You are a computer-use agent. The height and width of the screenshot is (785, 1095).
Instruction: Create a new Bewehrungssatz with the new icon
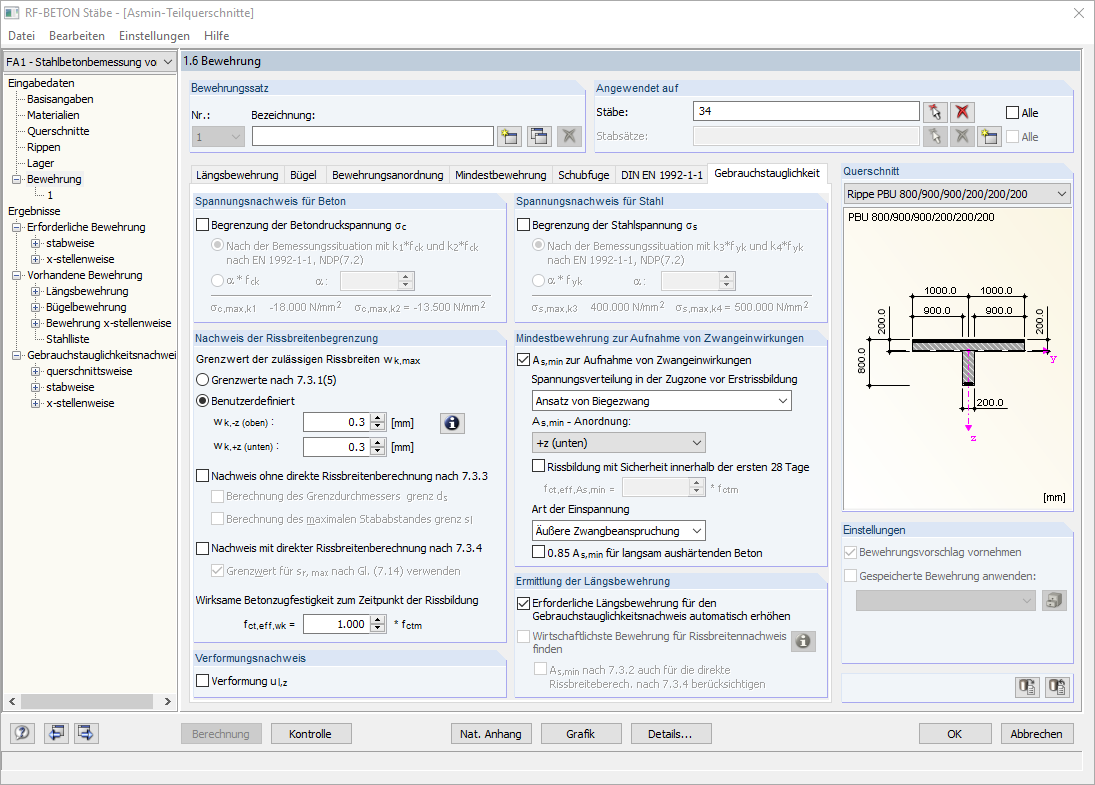point(510,135)
